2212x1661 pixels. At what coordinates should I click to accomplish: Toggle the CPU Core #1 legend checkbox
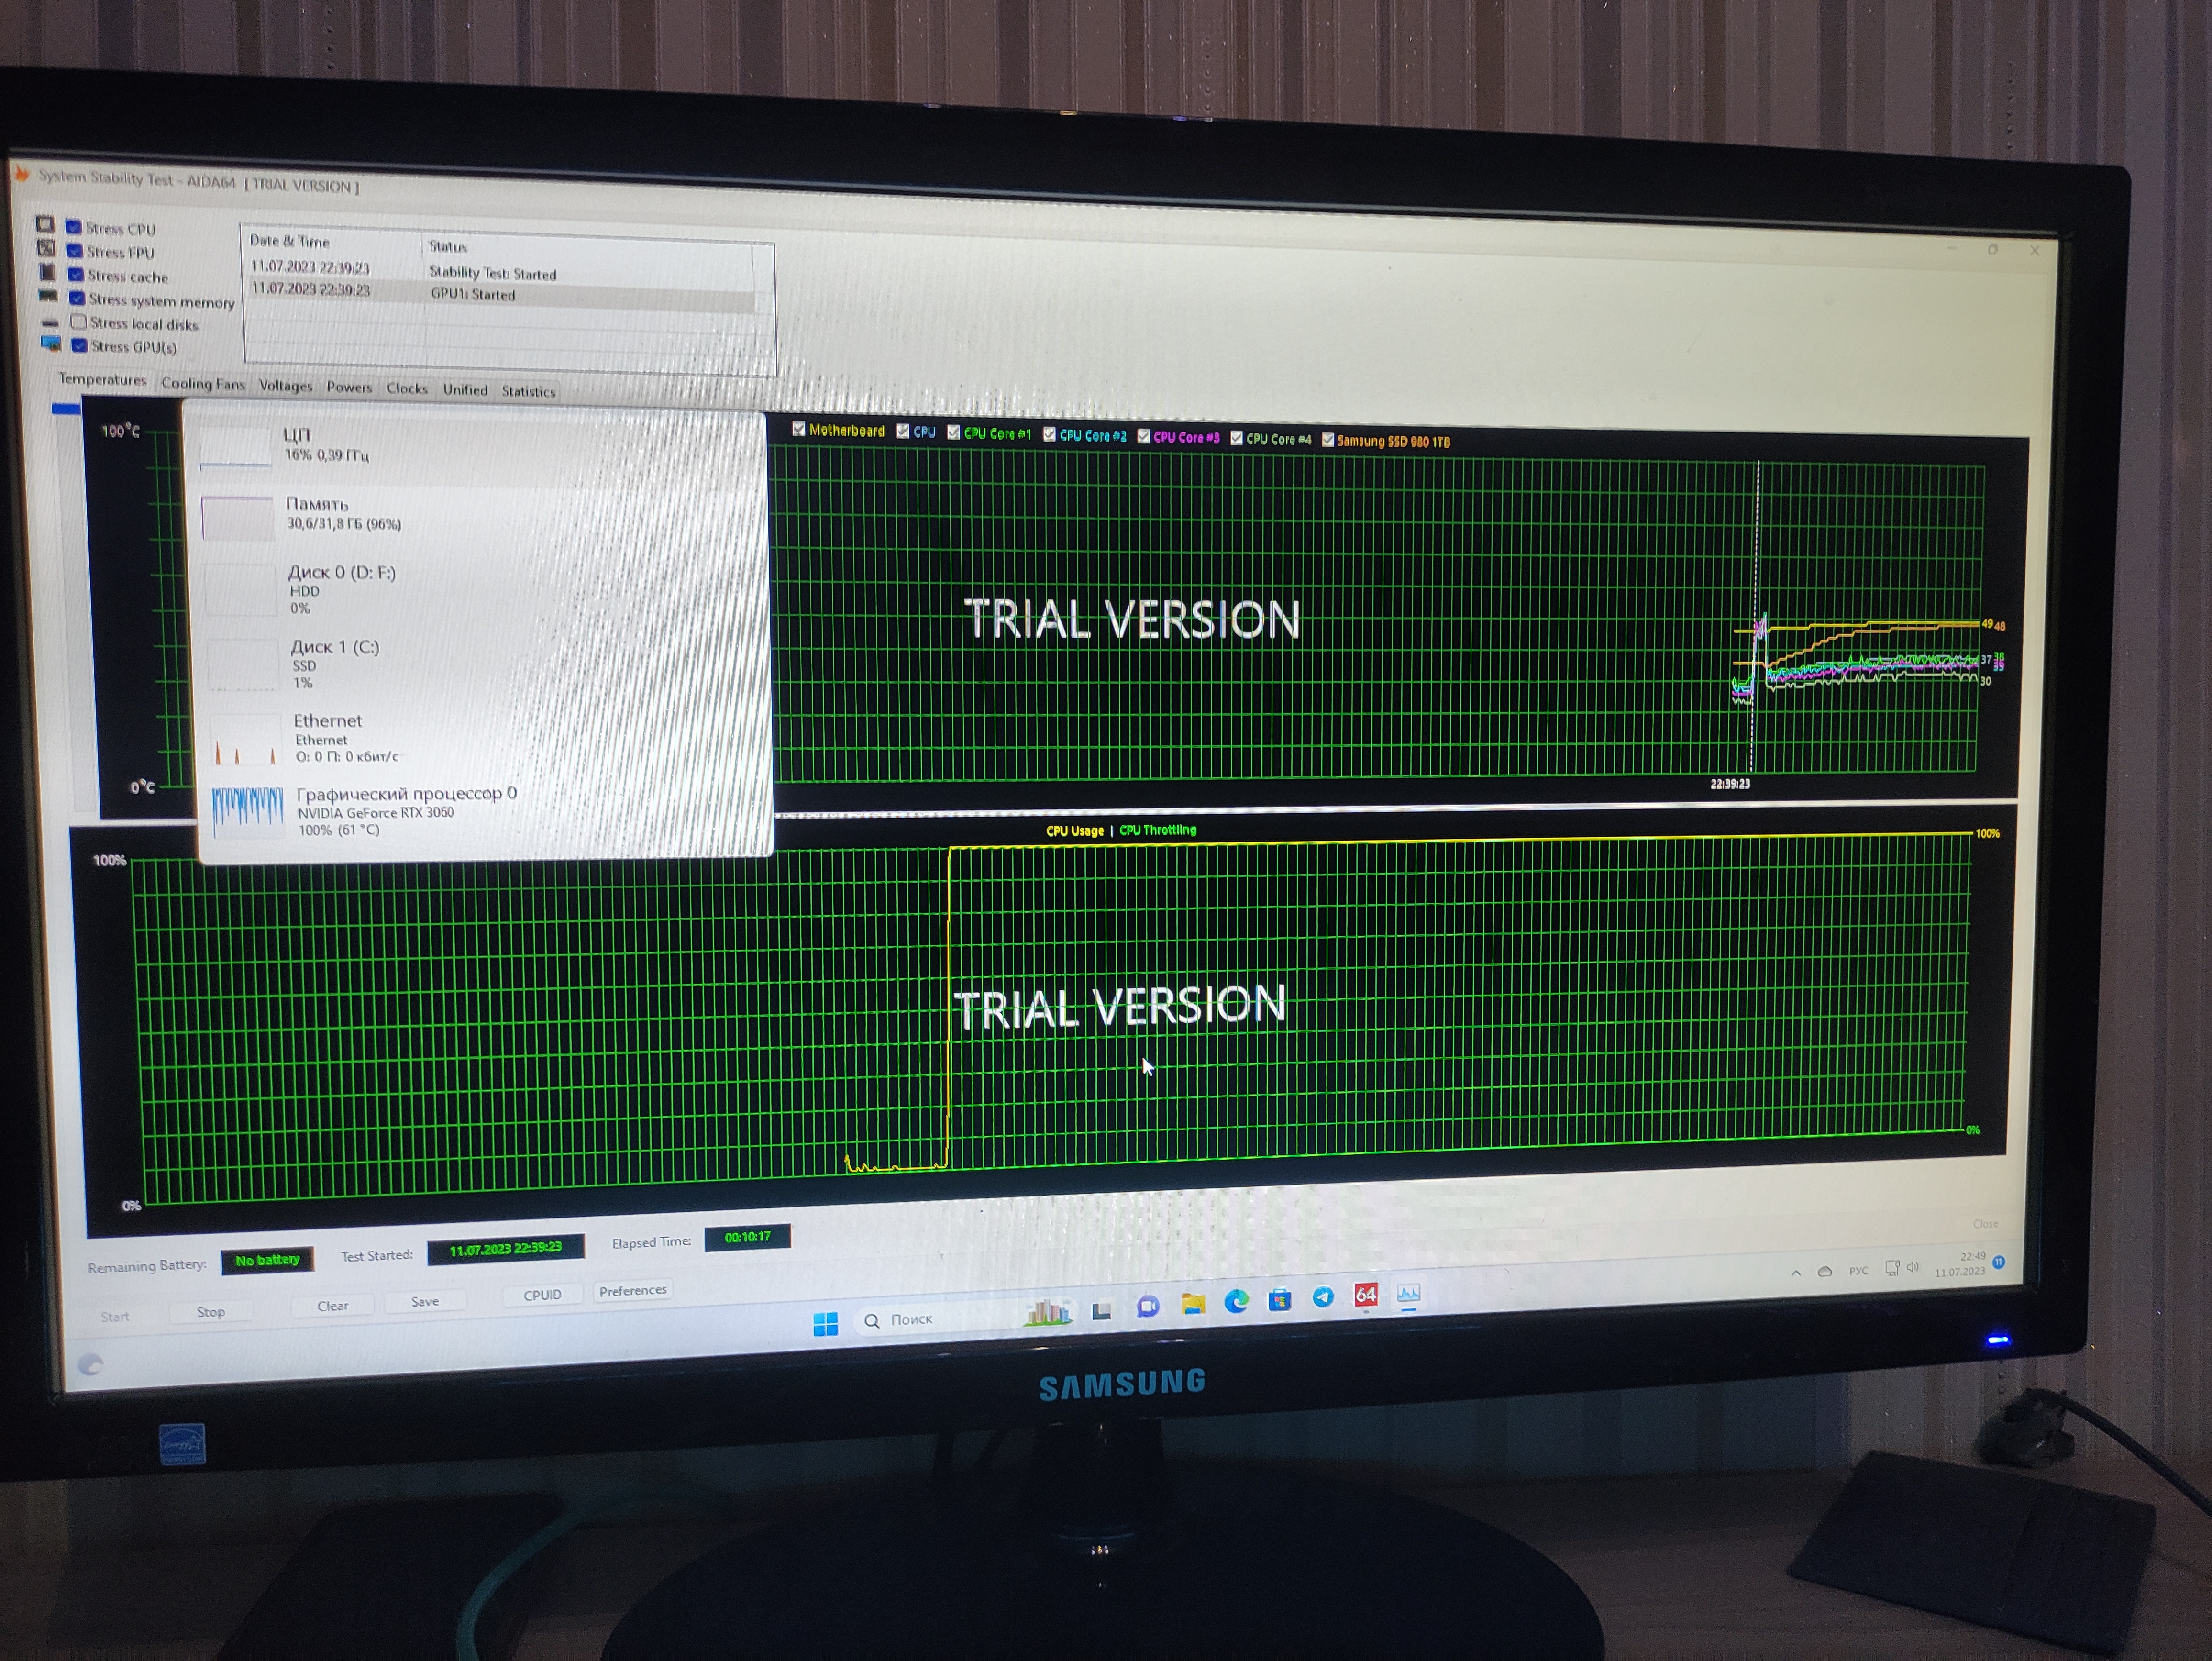coord(953,432)
